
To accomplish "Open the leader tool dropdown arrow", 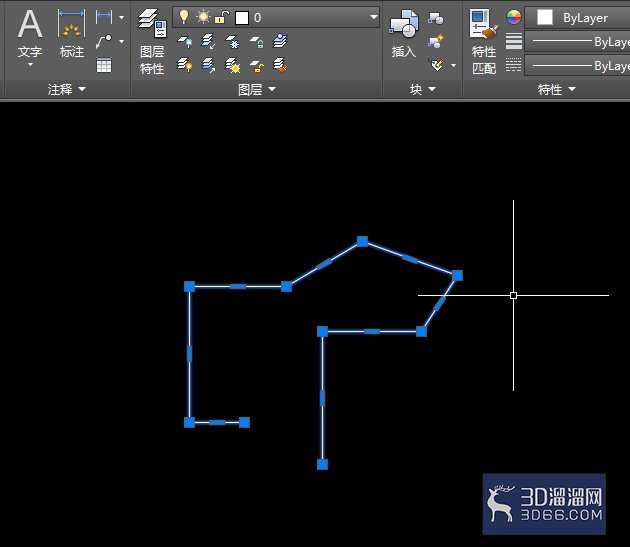I will coord(121,41).
